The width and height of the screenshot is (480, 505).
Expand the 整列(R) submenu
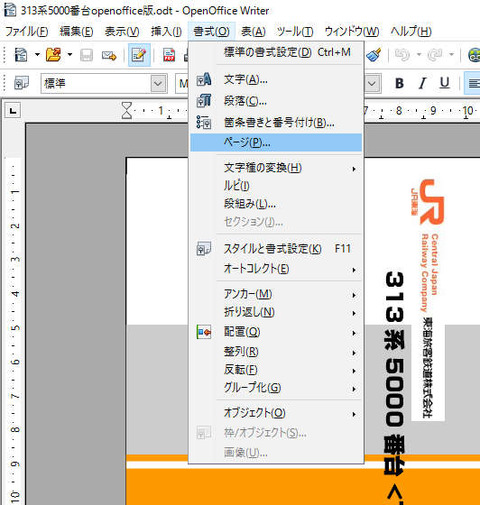point(276,351)
